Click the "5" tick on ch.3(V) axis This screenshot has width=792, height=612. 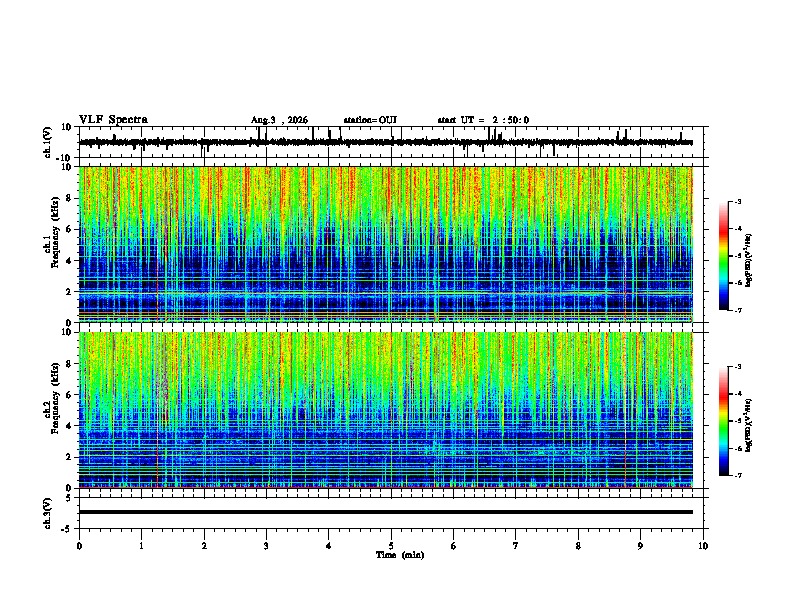pyautogui.click(x=69, y=498)
